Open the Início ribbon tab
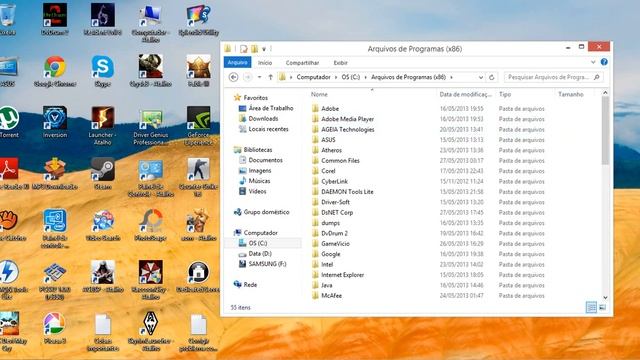The width and height of the screenshot is (640, 360). 264,62
